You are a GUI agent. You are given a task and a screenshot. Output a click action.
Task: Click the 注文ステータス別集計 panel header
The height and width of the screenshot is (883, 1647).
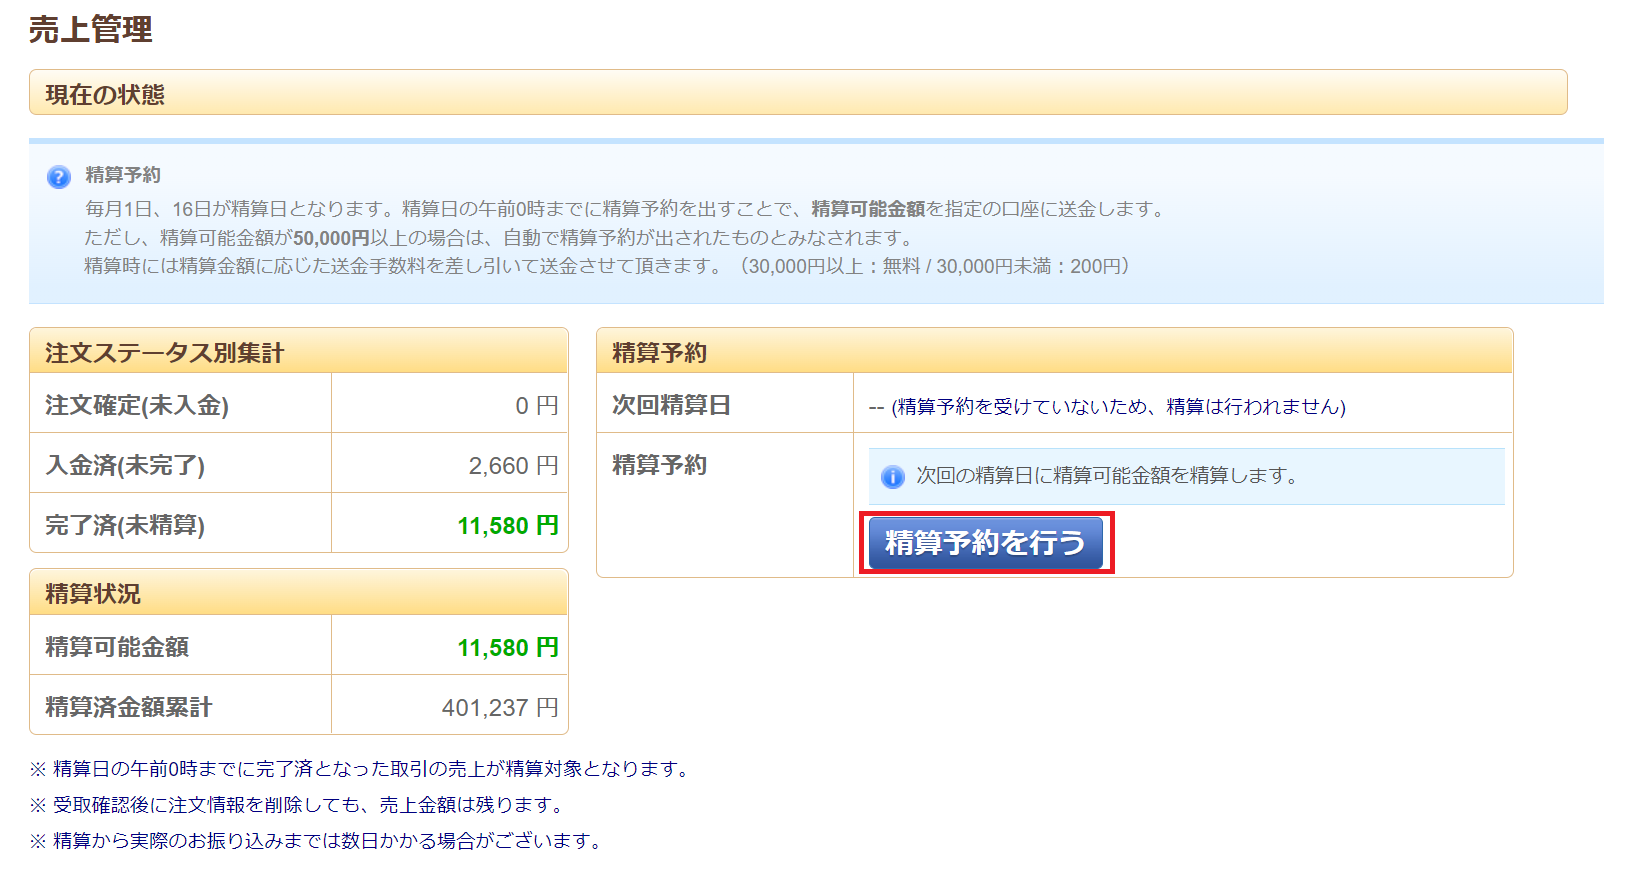coord(298,352)
